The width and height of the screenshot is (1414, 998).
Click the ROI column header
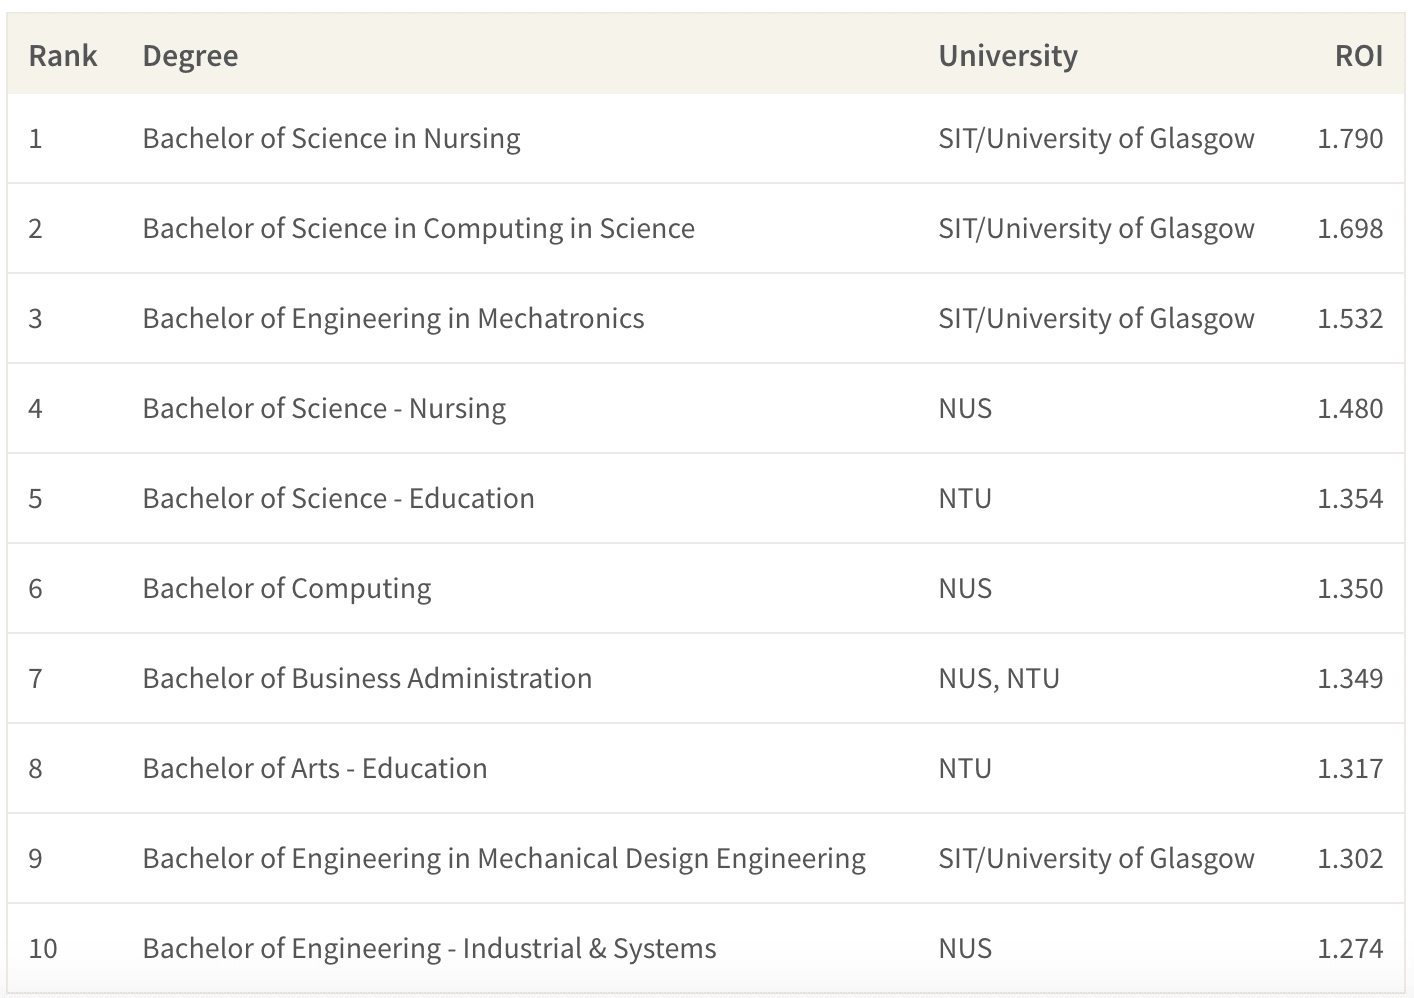[x=1358, y=56]
